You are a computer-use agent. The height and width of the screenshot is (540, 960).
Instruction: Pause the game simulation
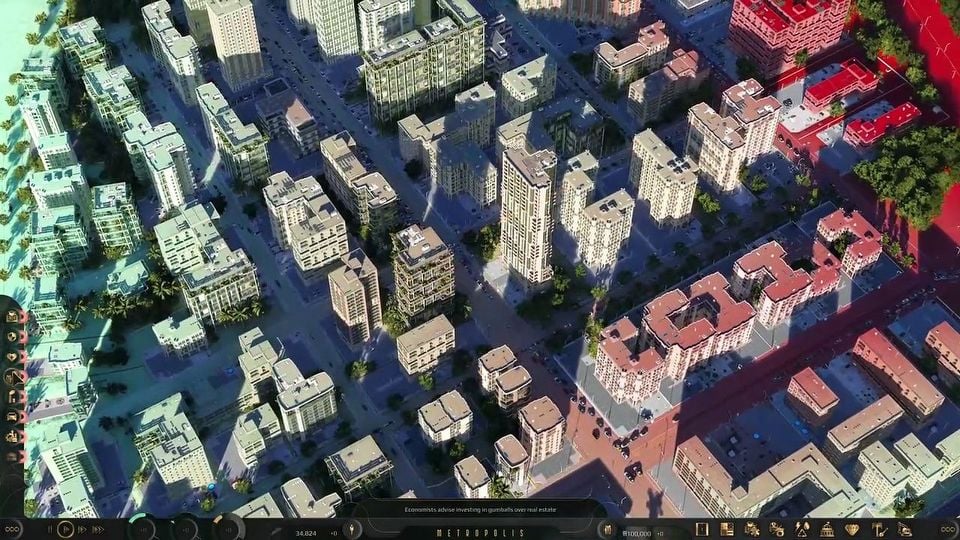tap(50, 529)
